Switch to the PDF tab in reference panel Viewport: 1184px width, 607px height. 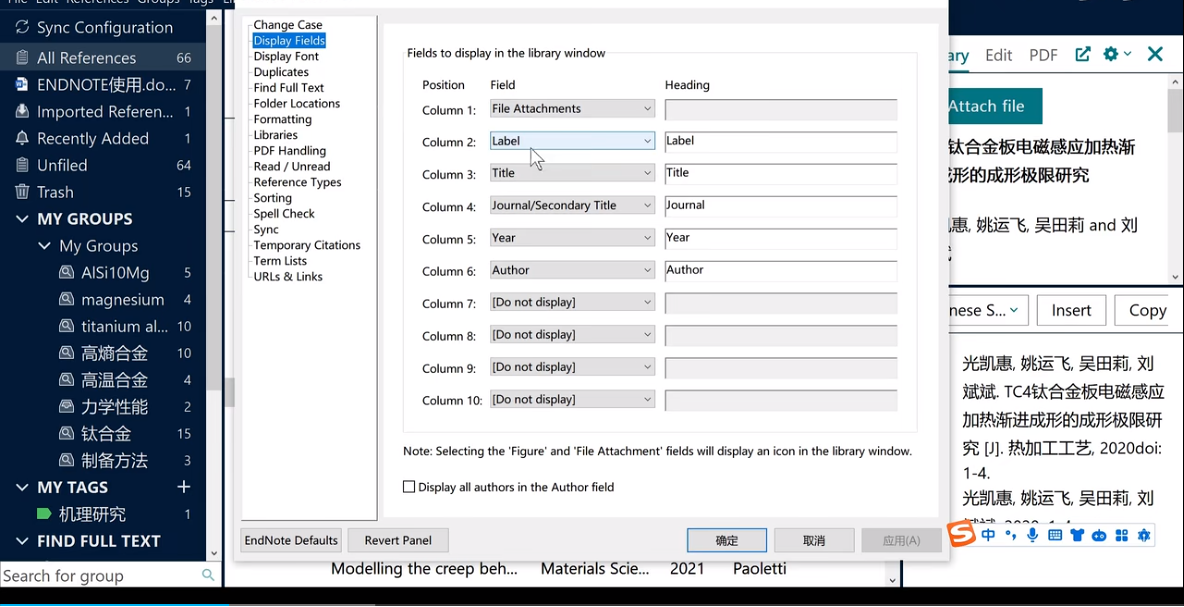tap(1043, 55)
